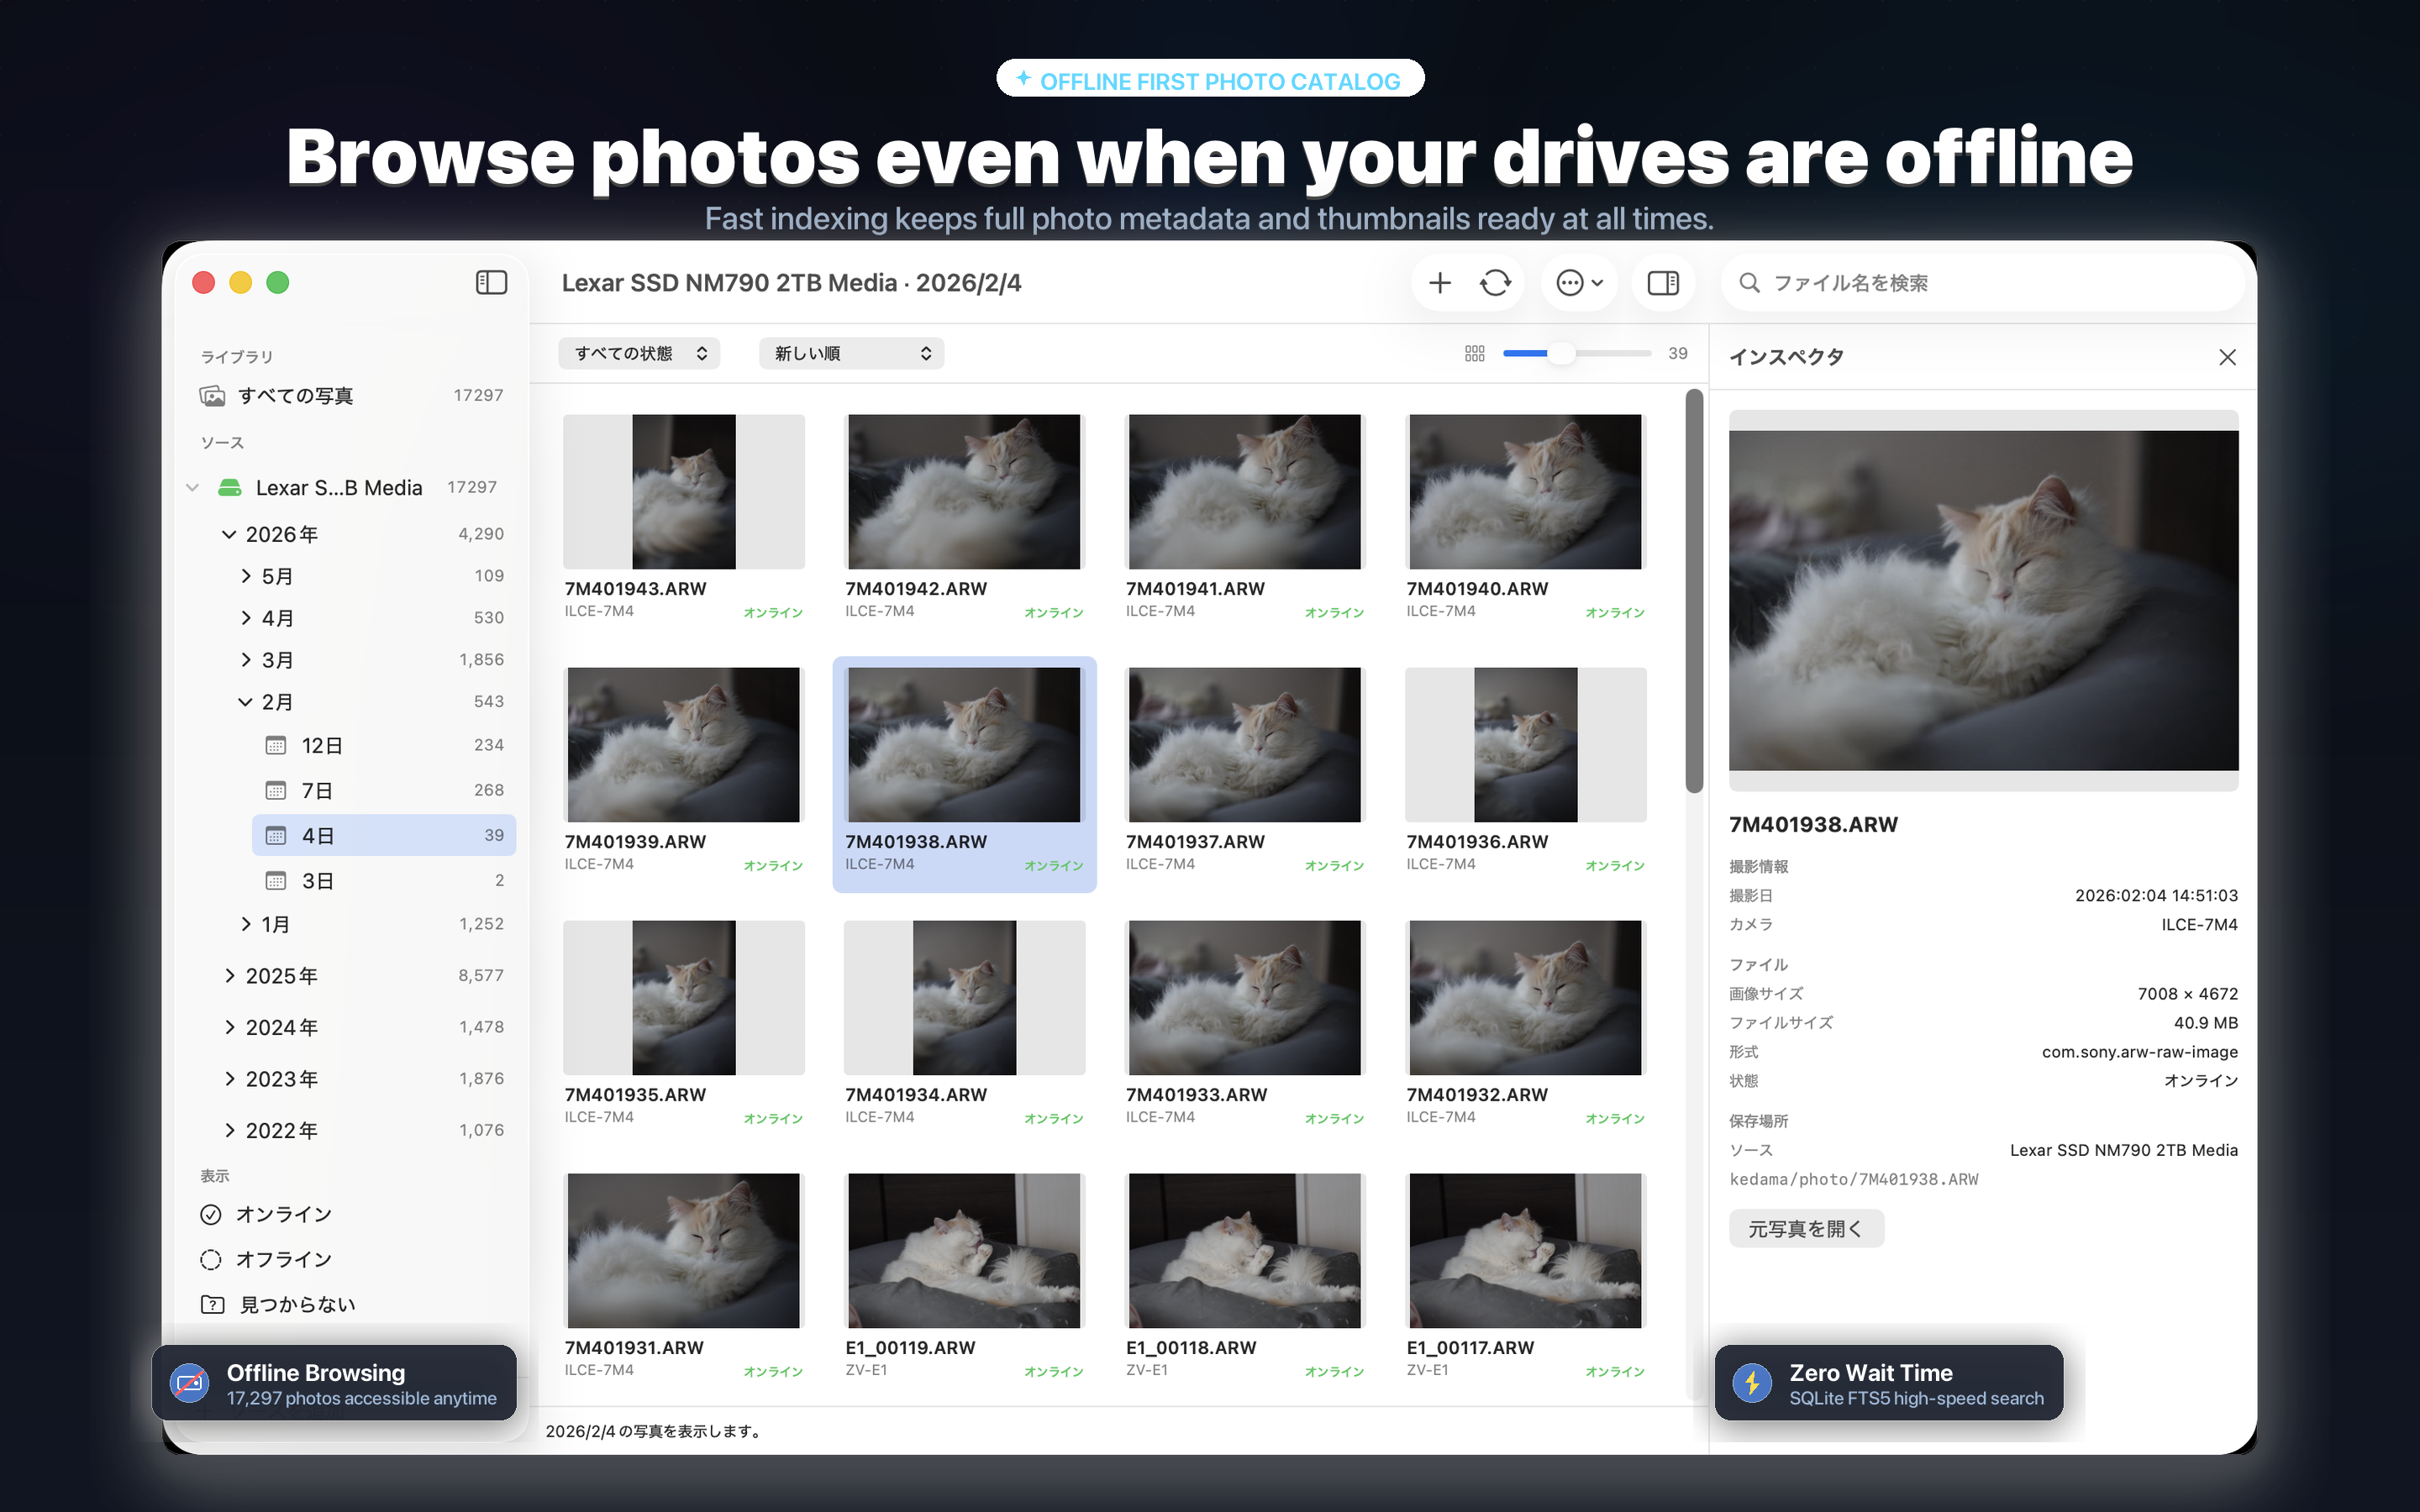2420x1512 pixels.
Task: Click calendar icon beside 3日
Action: 275,880
